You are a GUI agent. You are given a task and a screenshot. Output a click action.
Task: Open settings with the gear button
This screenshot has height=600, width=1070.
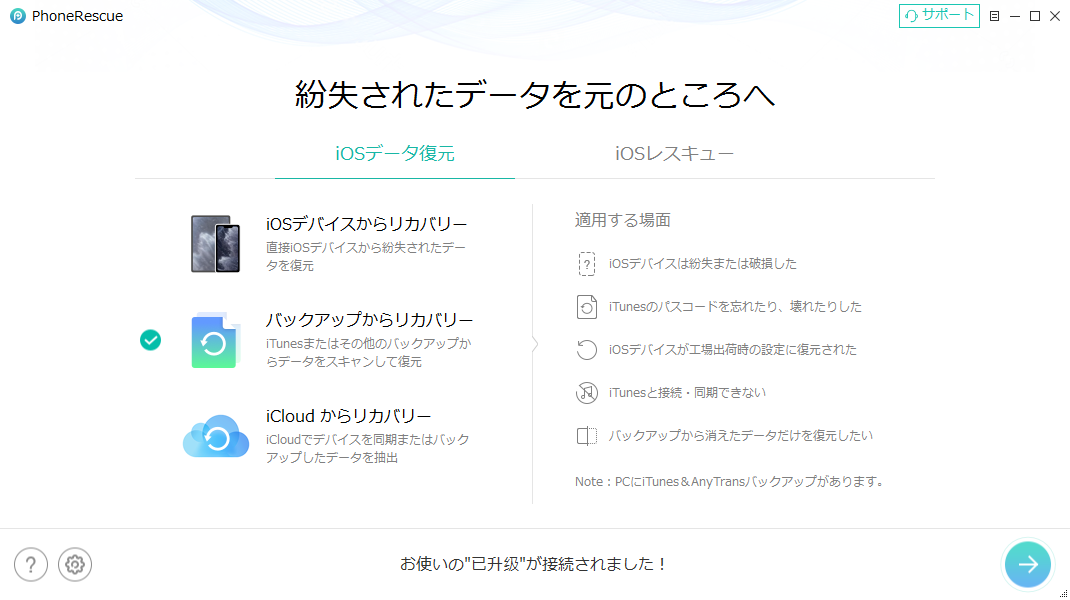[x=74, y=565]
